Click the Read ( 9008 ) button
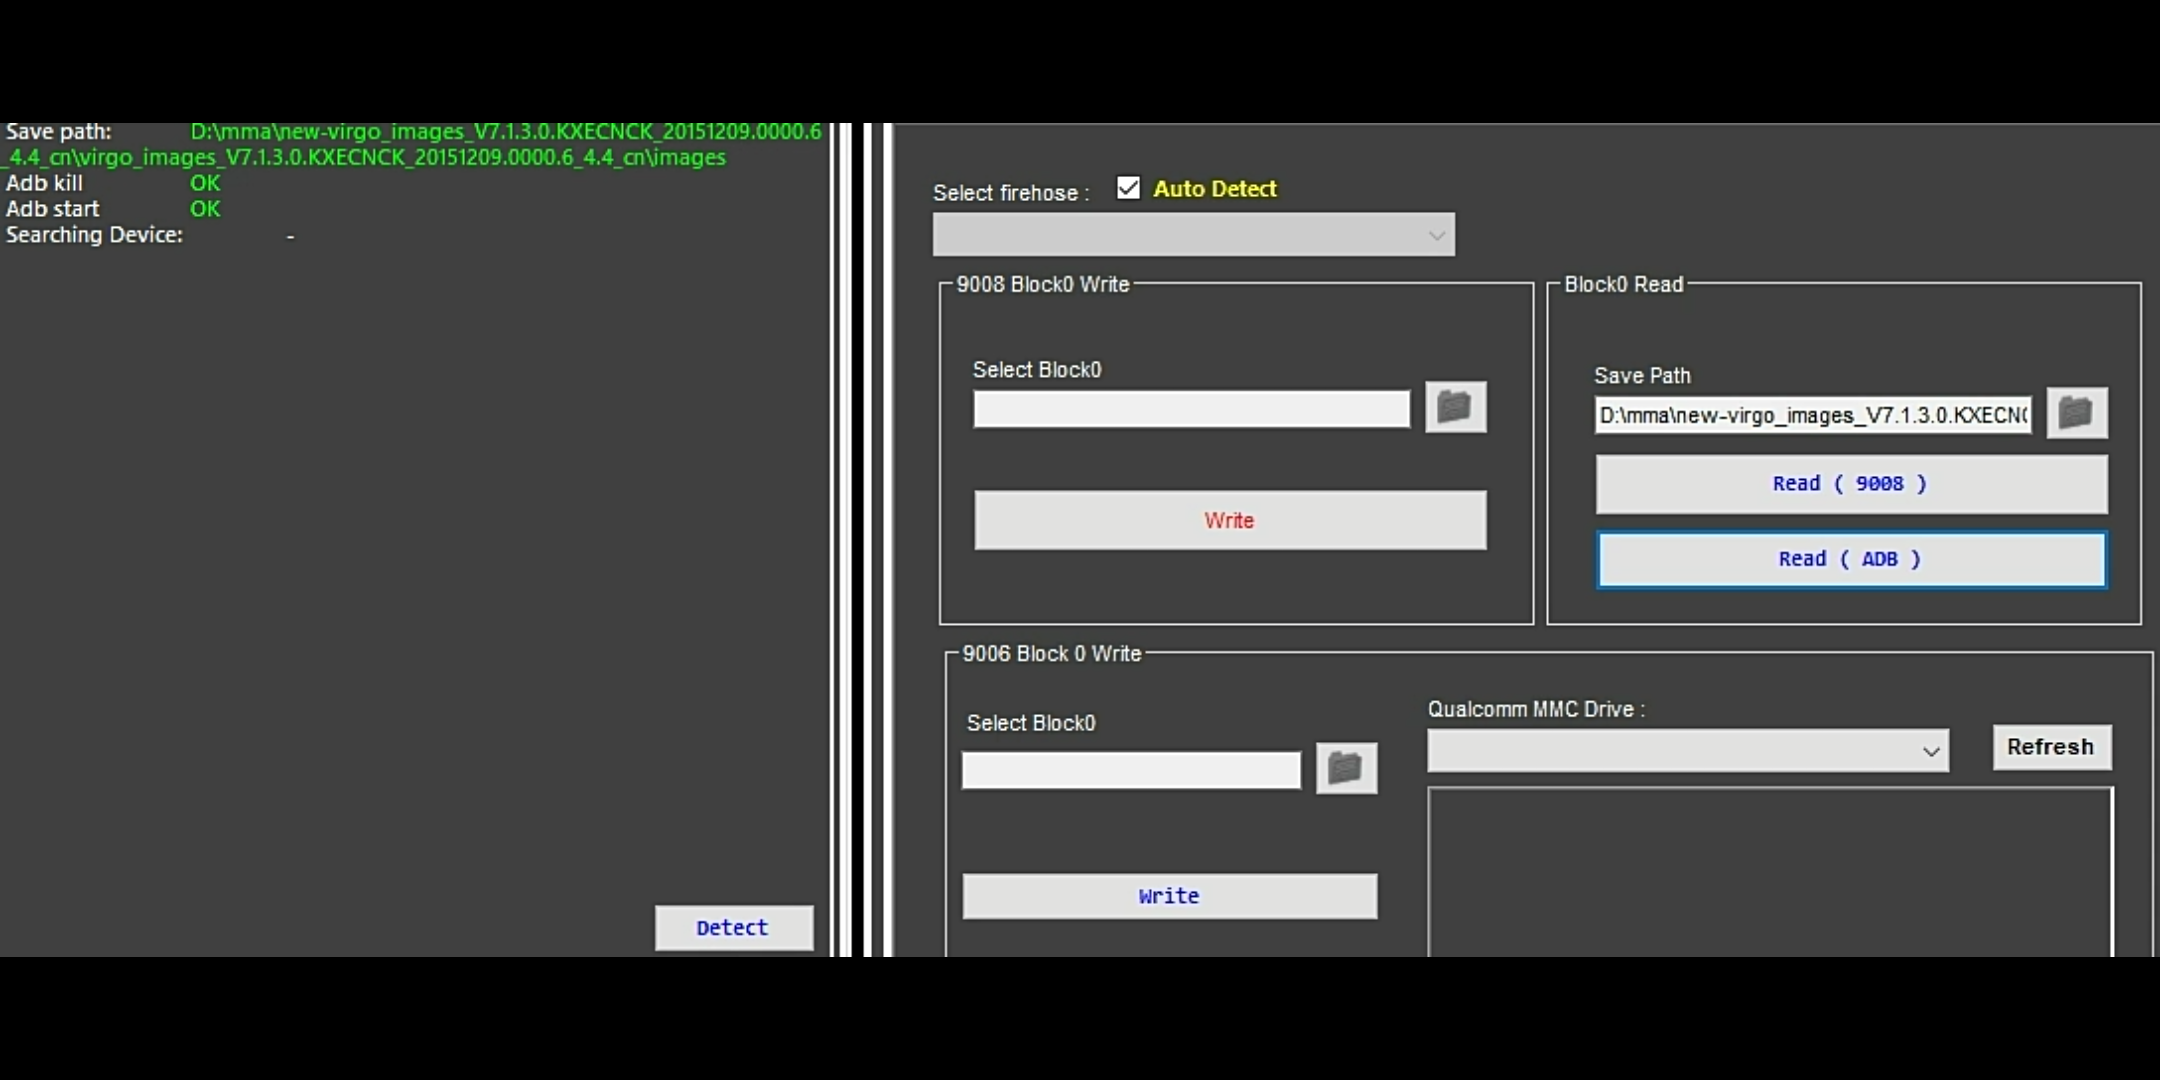Viewport: 2160px width, 1080px height. pos(1851,484)
